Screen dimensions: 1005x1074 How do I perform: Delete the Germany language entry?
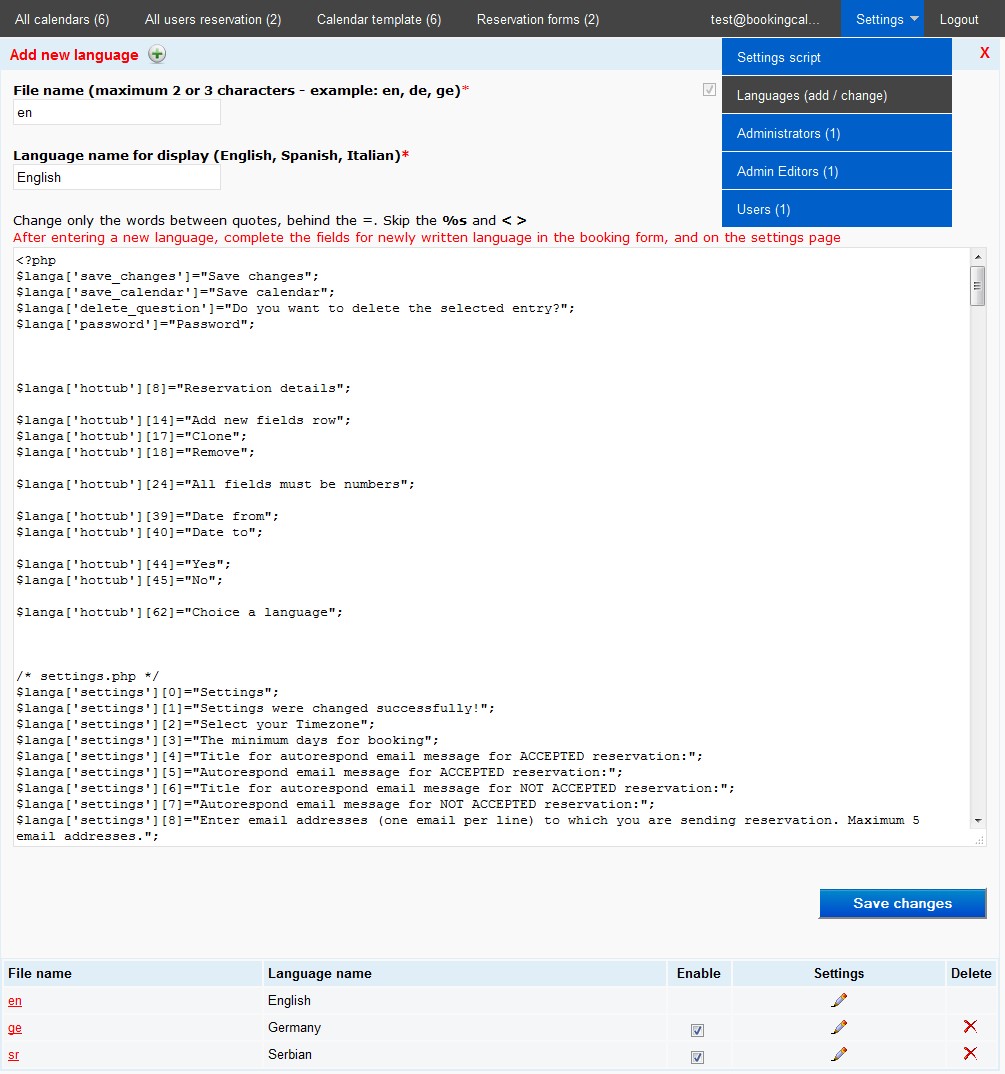point(969,1027)
